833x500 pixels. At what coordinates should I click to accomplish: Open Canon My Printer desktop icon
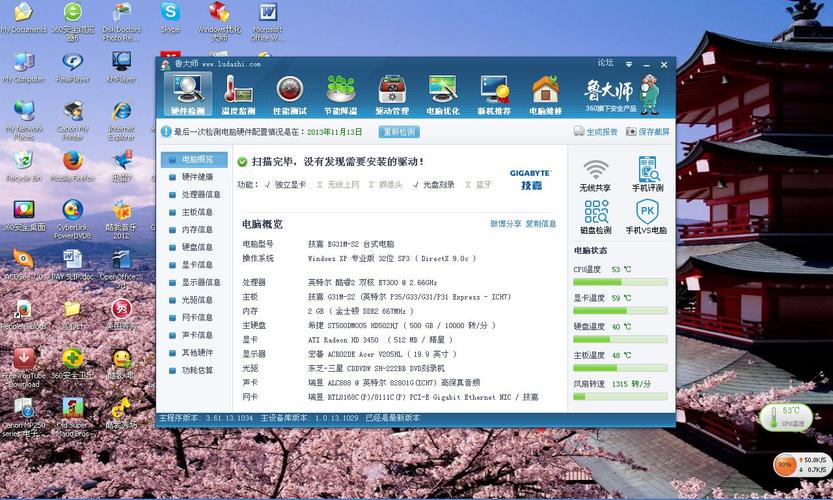click(73, 121)
